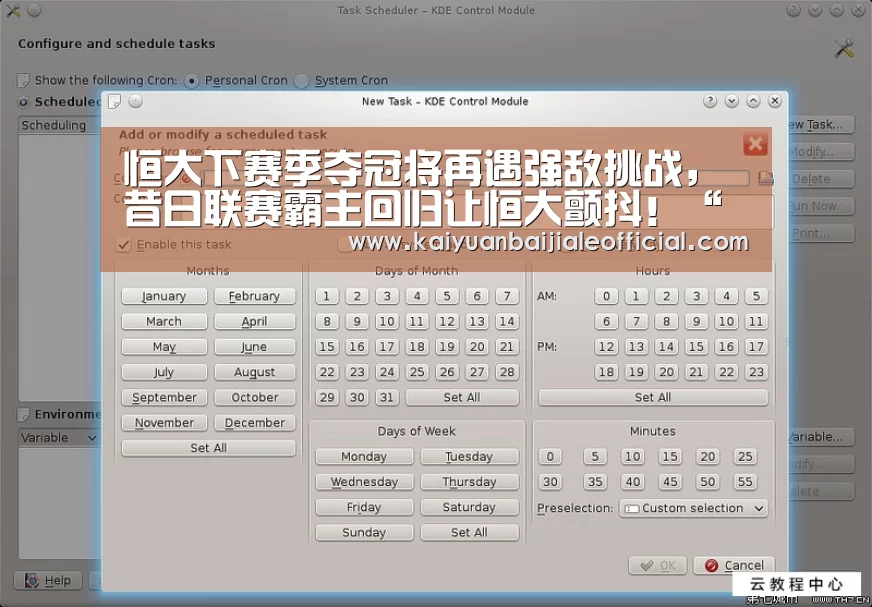Click the Help button in Task Scheduler
Screen dimensions: 872x607
pos(48,580)
